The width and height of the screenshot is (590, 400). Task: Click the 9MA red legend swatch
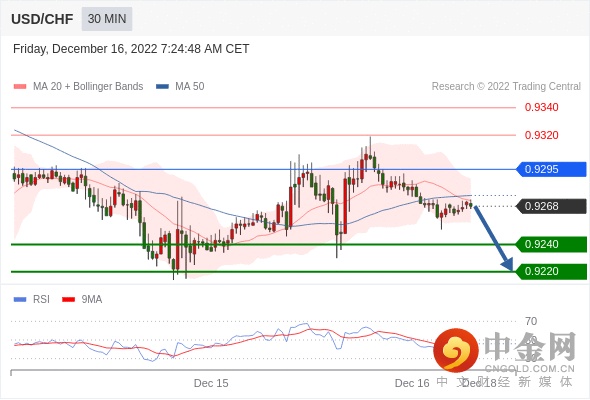coord(68,300)
